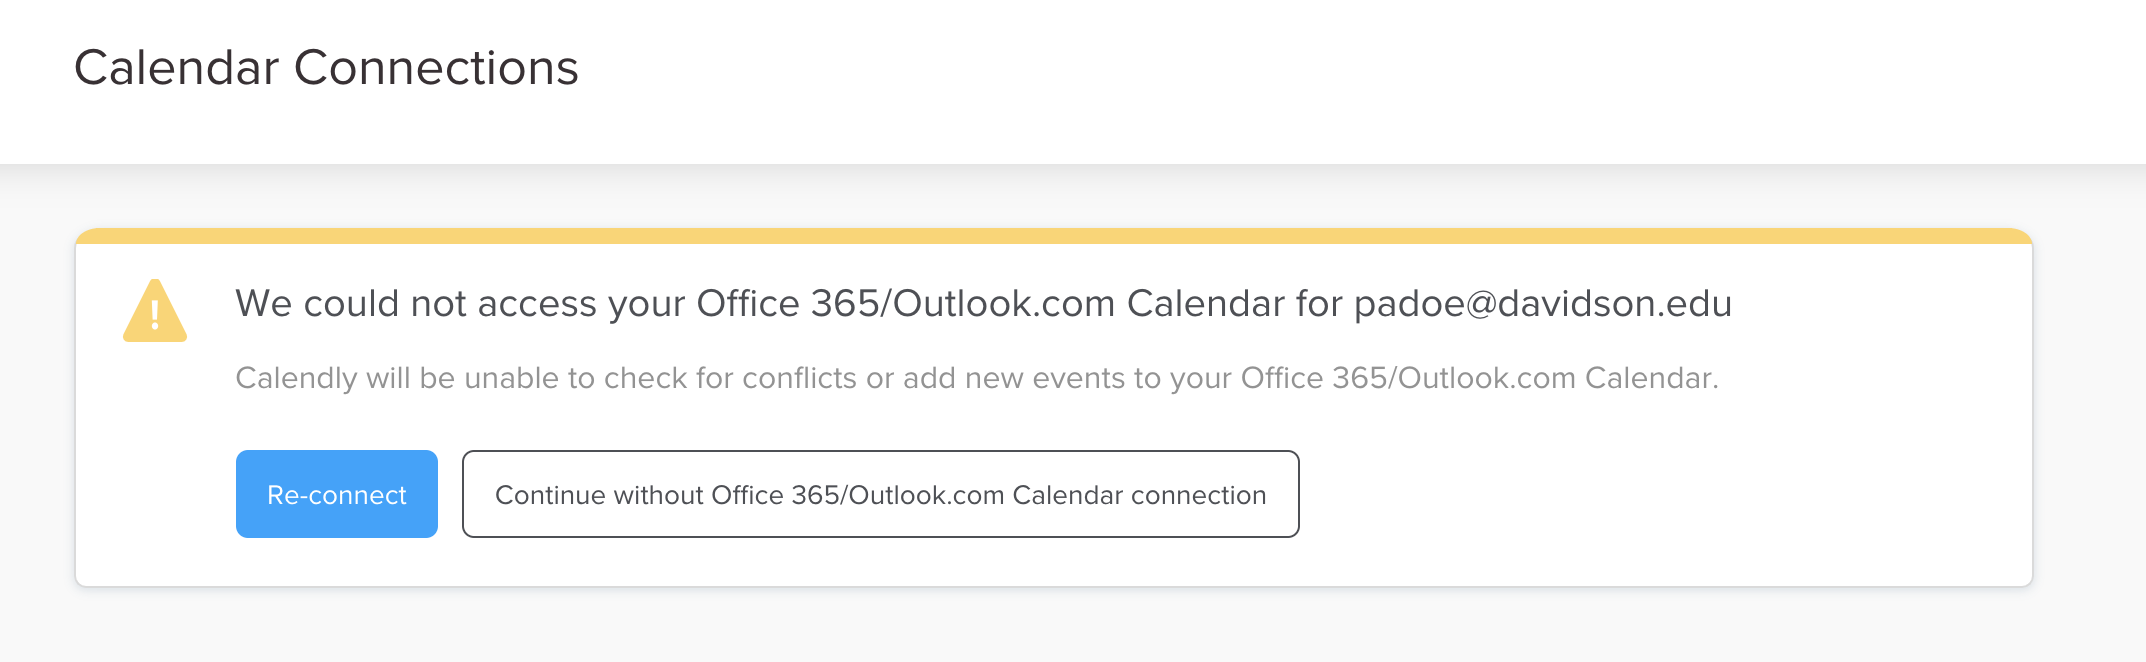The width and height of the screenshot is (2146, 662).
Task: Click 'Calendar connection' in the outlined button
Action: (x=1139, y=495)
